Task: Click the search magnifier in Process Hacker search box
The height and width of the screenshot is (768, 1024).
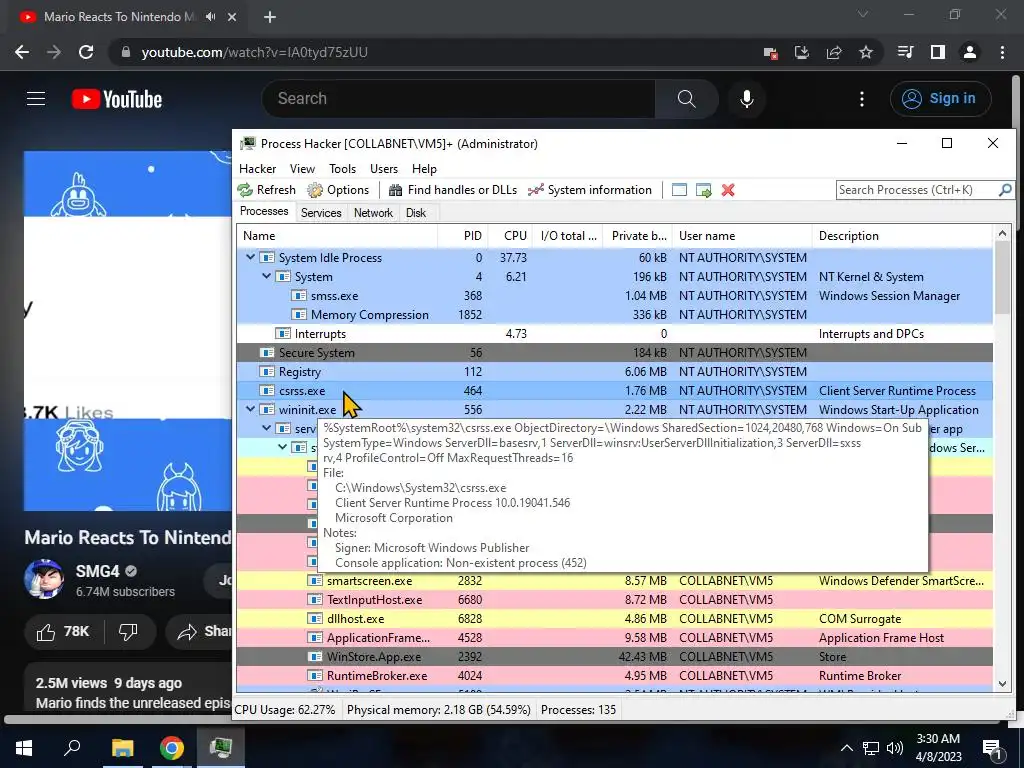Action: coord(1005,189)
